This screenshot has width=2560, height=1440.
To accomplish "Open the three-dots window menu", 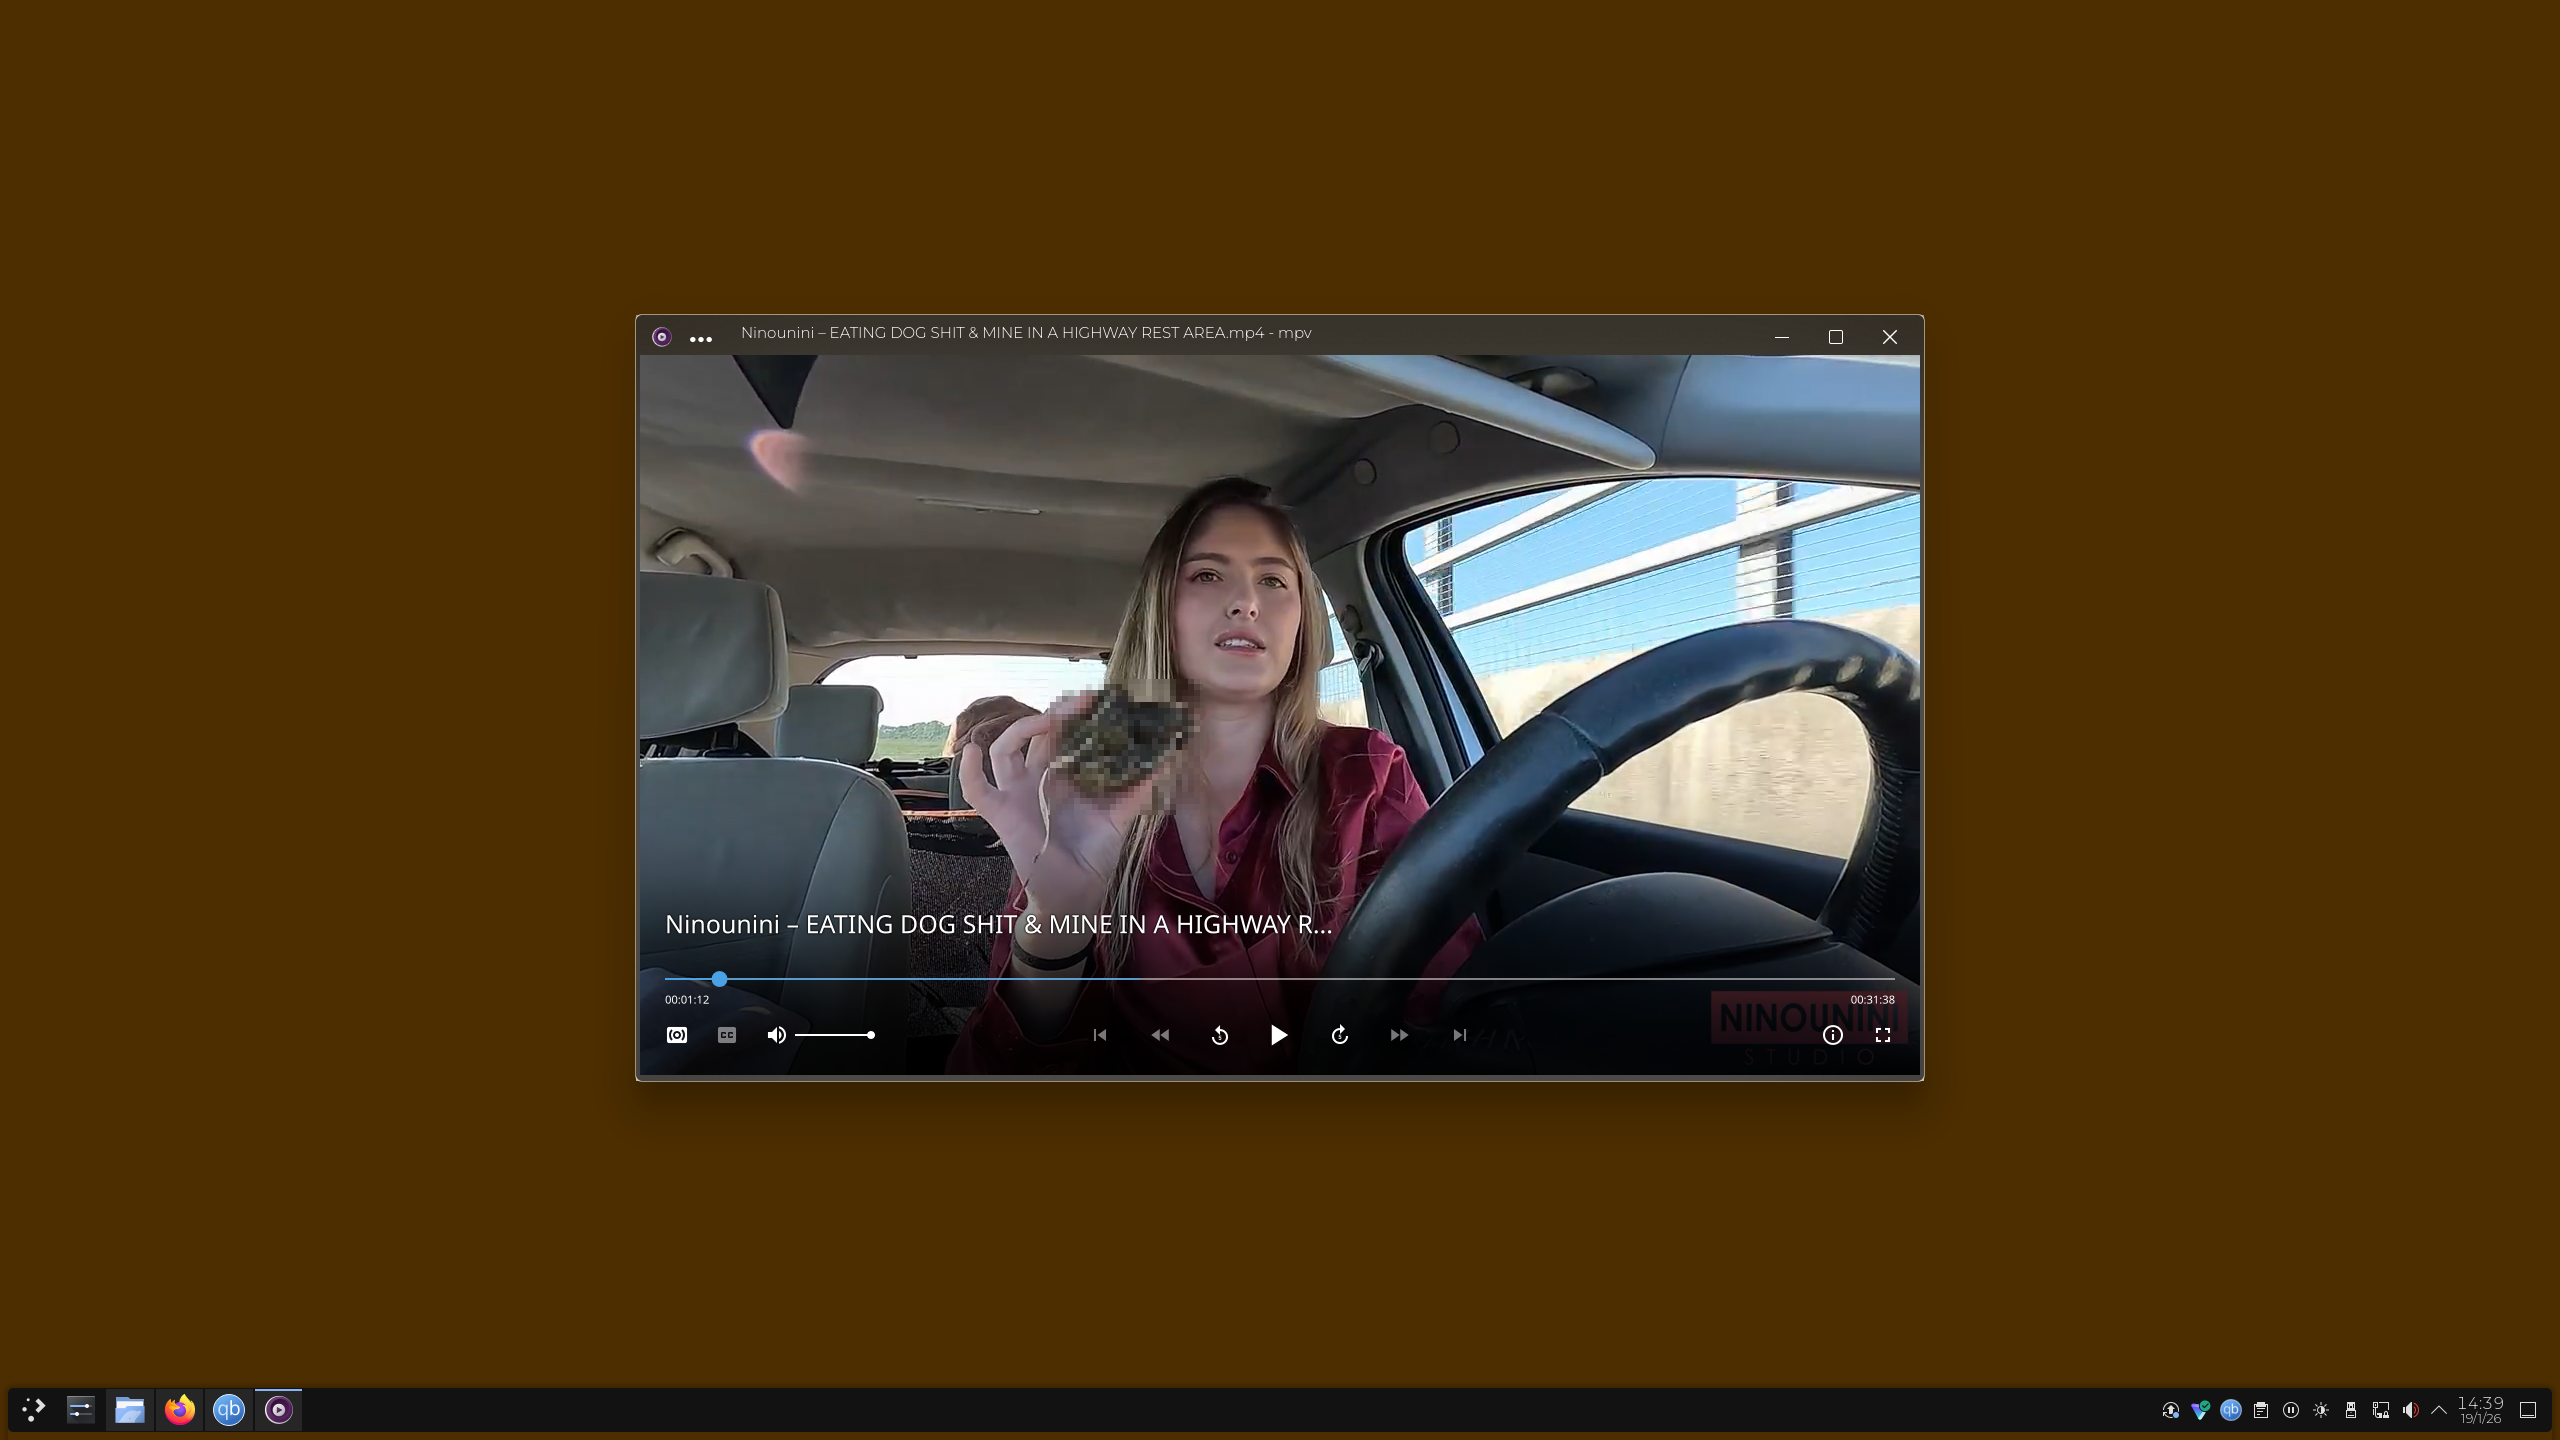I will (701, 339).
